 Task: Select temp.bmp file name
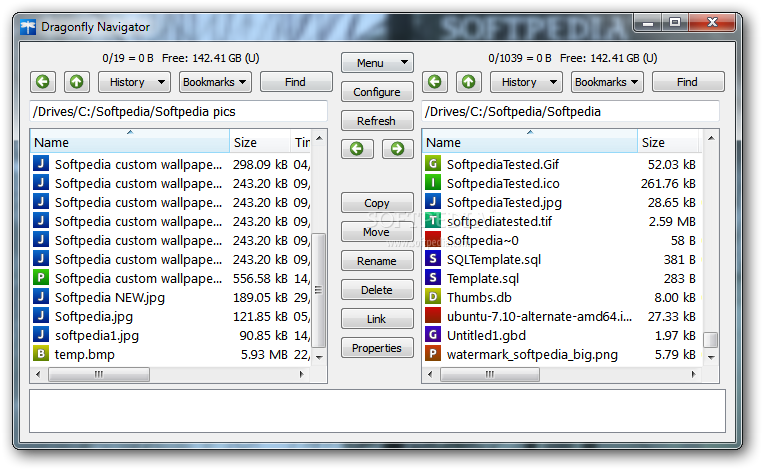pos(85,354)
